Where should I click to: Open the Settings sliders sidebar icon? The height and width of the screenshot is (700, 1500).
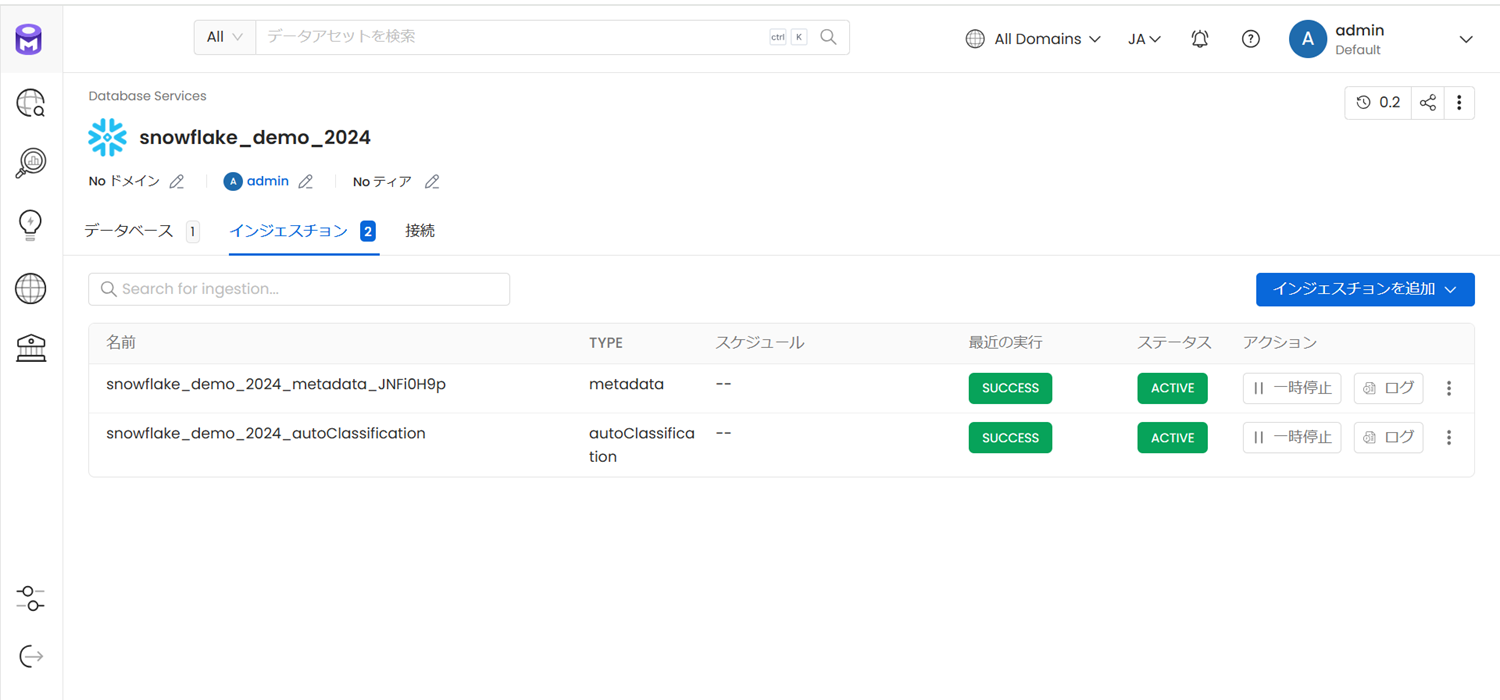click(31, 598)
